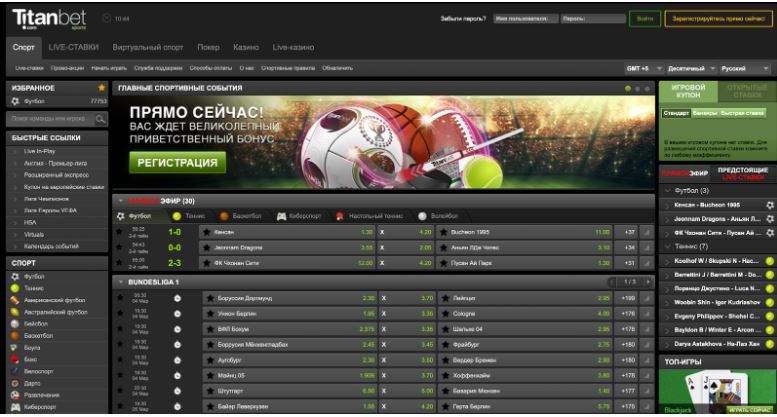Open the Десятичный odds format dropdown

point(692,67)
